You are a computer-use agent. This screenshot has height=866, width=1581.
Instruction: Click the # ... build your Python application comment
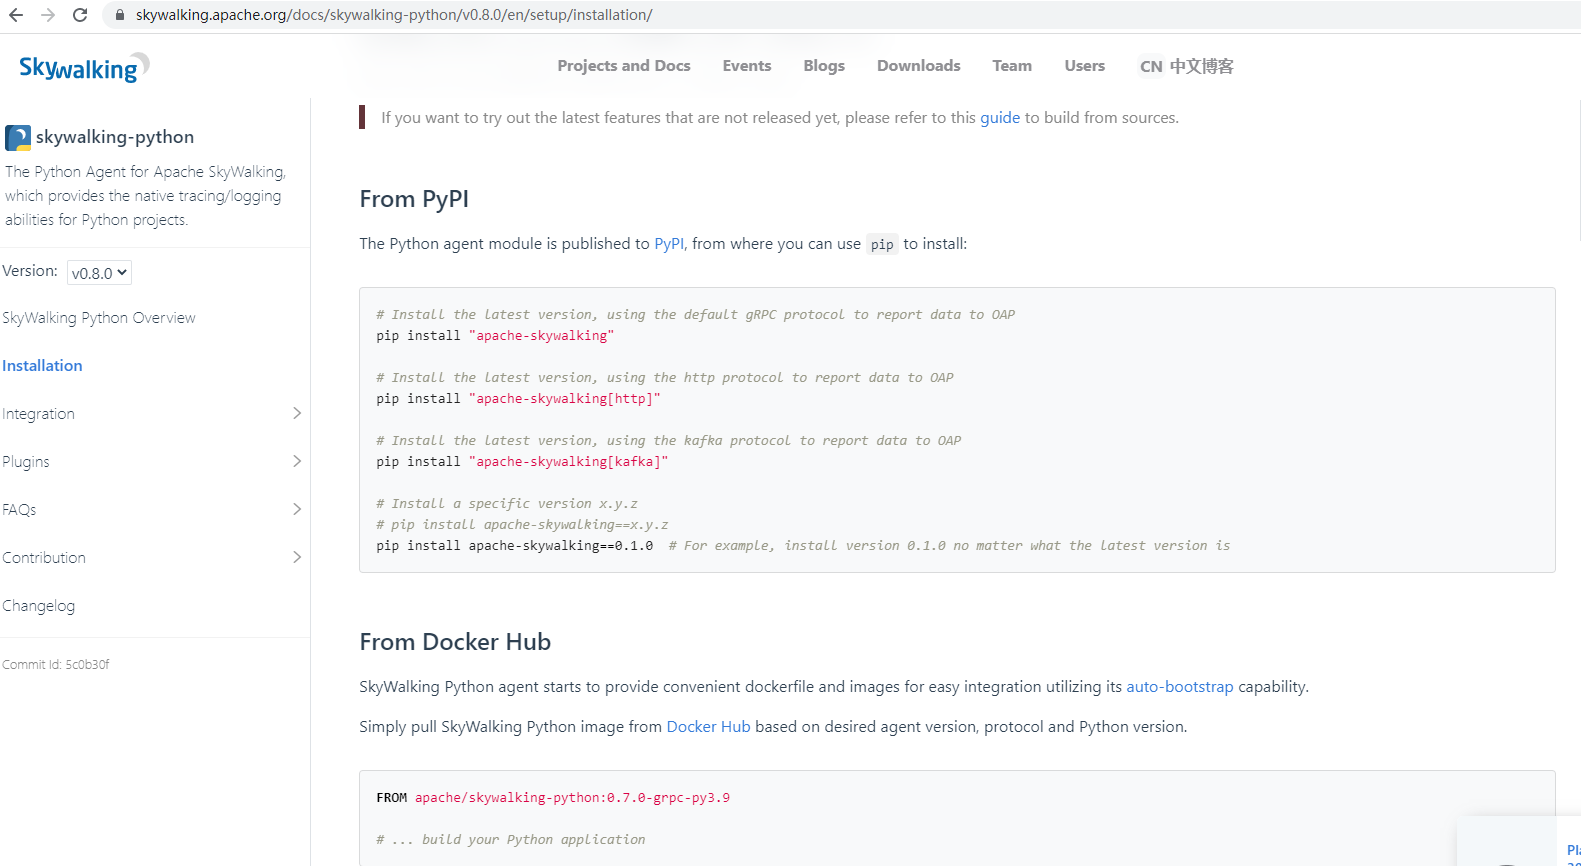click(x=511, y=840)
